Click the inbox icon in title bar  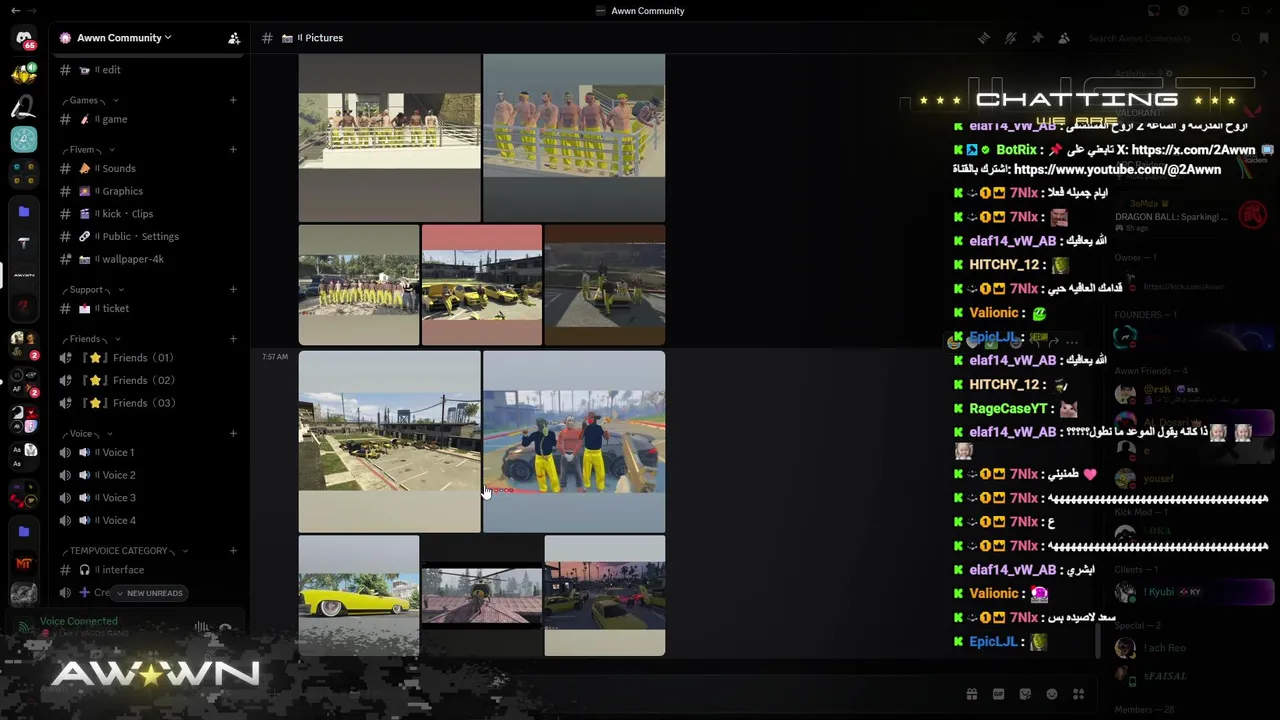tap(1153, 11)
